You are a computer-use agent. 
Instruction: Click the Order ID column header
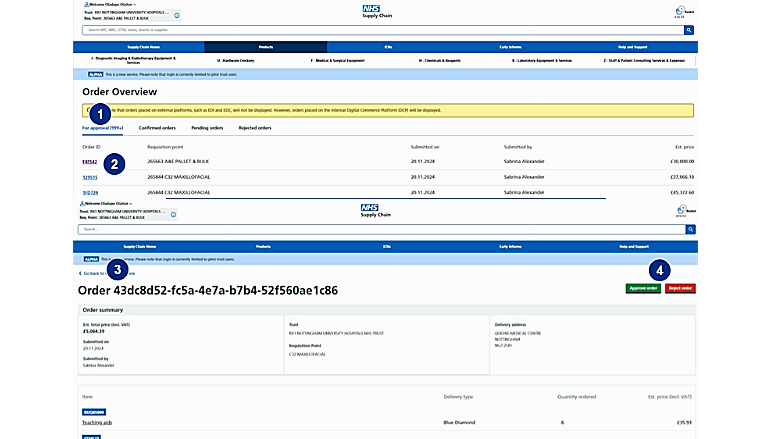pos(91,147)
